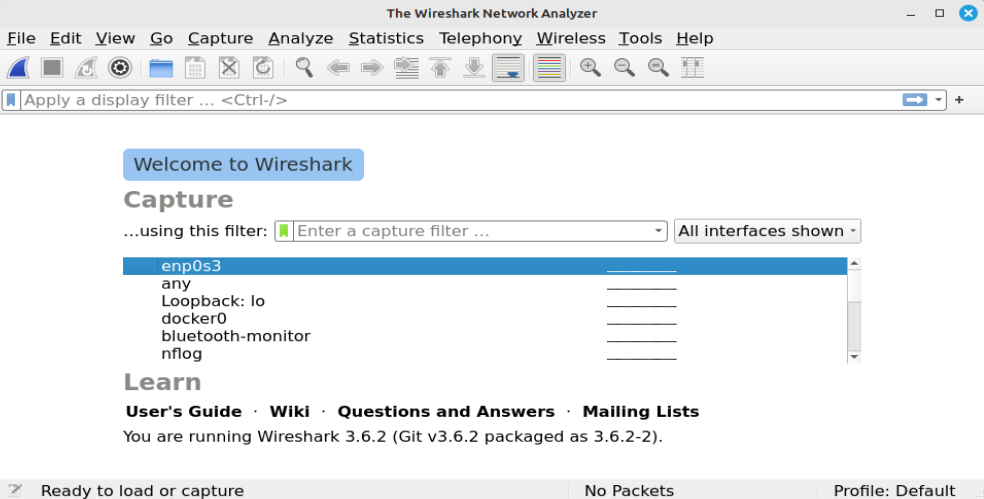
Task: Open the display filter history dropdown arrow
Action: (939, 100)
